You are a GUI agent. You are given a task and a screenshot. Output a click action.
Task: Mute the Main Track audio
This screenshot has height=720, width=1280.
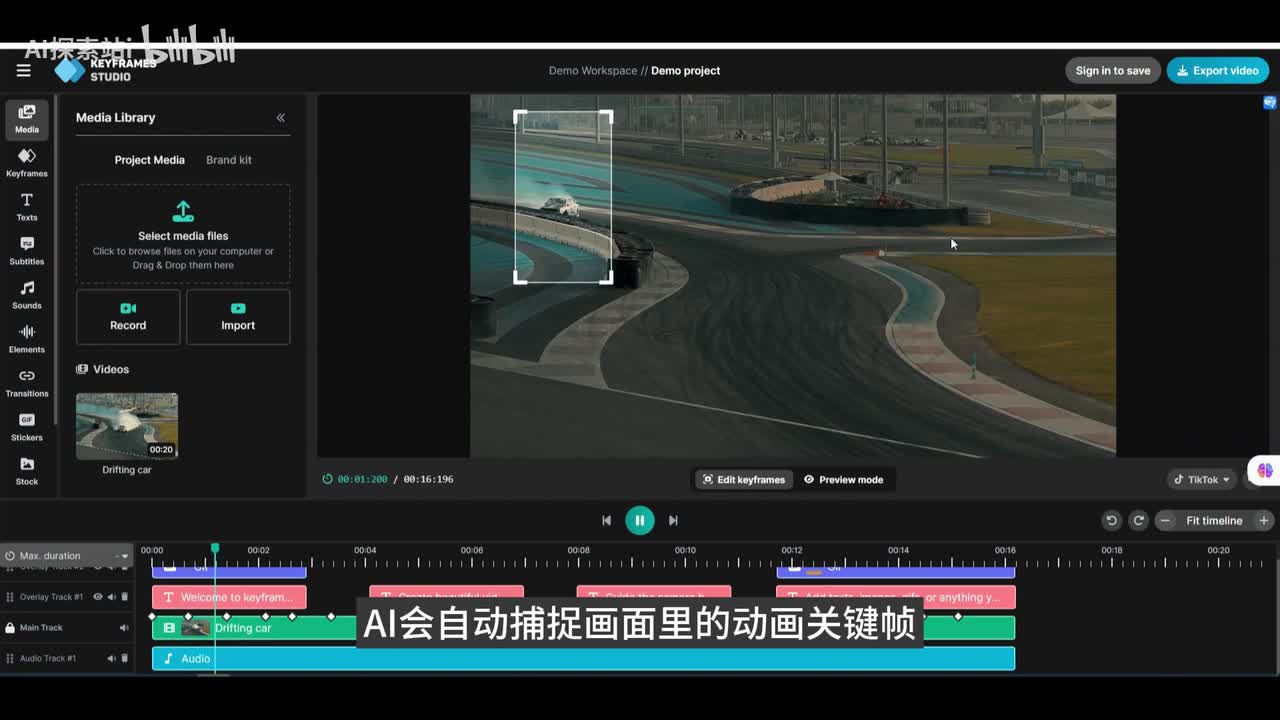click(124, 628)
